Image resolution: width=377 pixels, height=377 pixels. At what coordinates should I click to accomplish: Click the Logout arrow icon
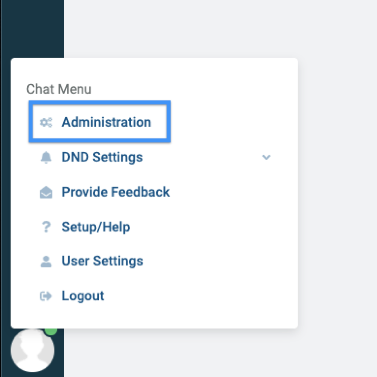click(x=46, y=296)
